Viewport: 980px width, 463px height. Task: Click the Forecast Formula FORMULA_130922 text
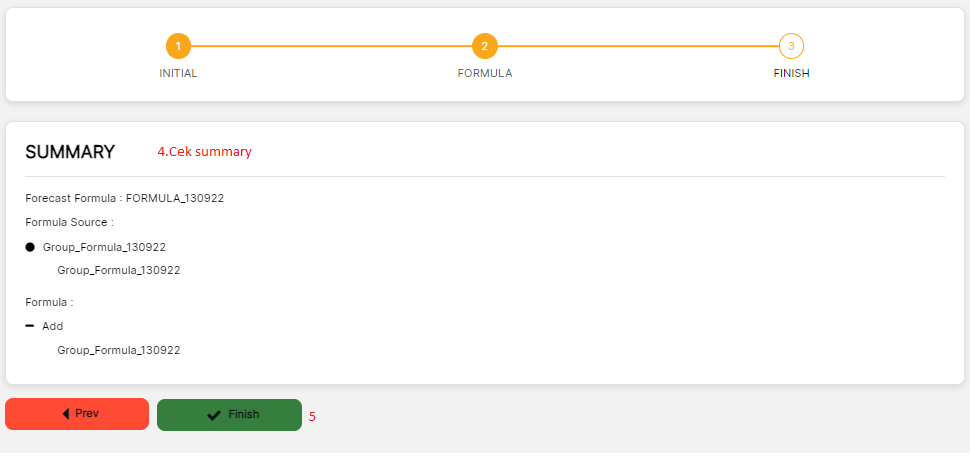coord(124,198)
